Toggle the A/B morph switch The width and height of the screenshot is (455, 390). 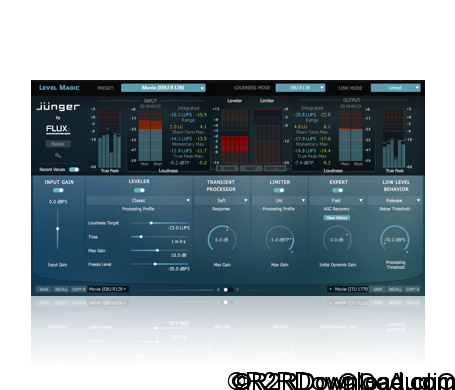tap(228, 290)
